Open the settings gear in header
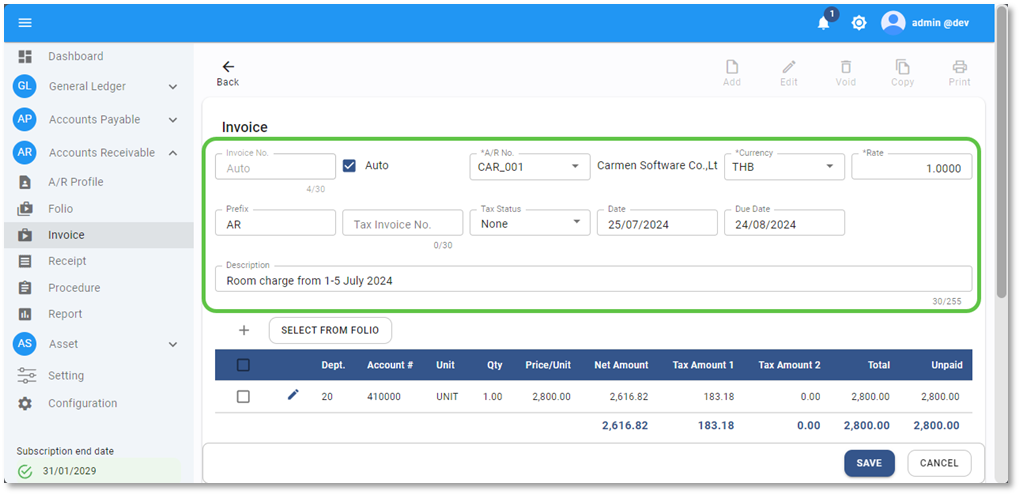 (858, 23)
